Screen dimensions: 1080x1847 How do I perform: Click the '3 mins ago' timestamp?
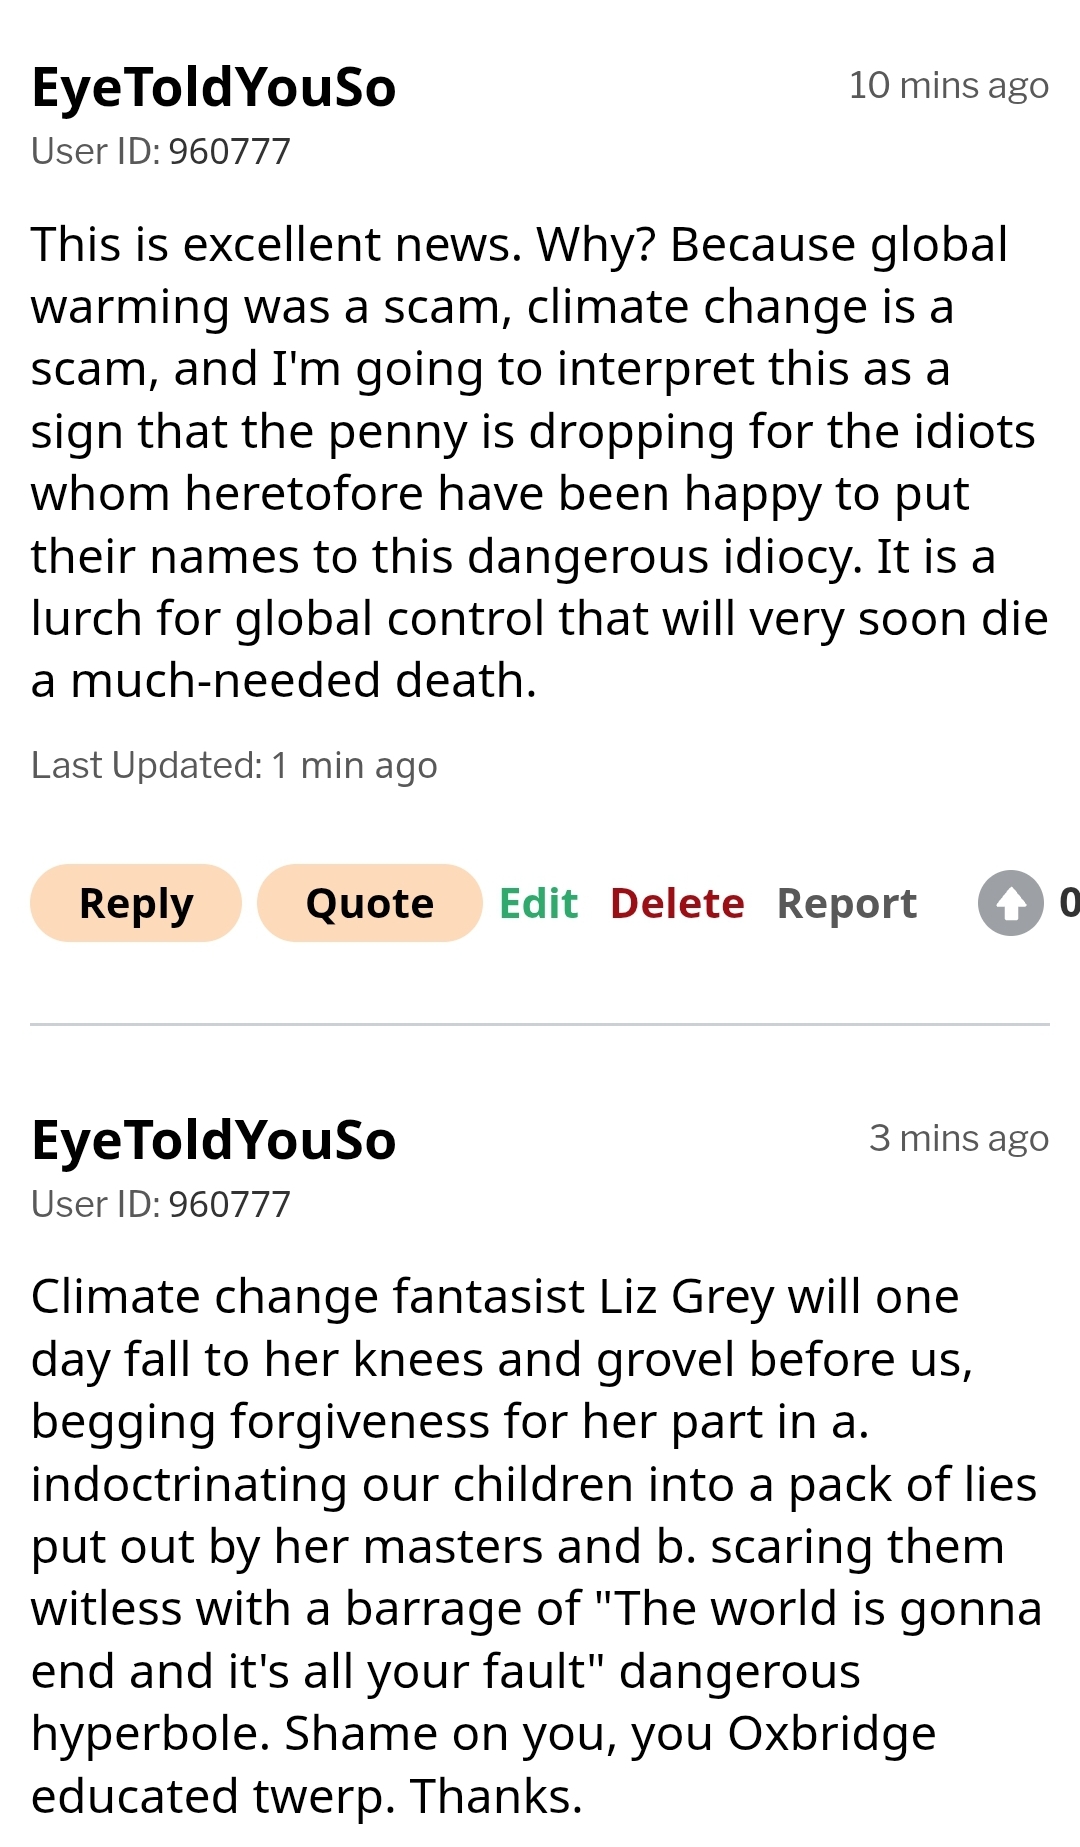tap(958, 1139)
